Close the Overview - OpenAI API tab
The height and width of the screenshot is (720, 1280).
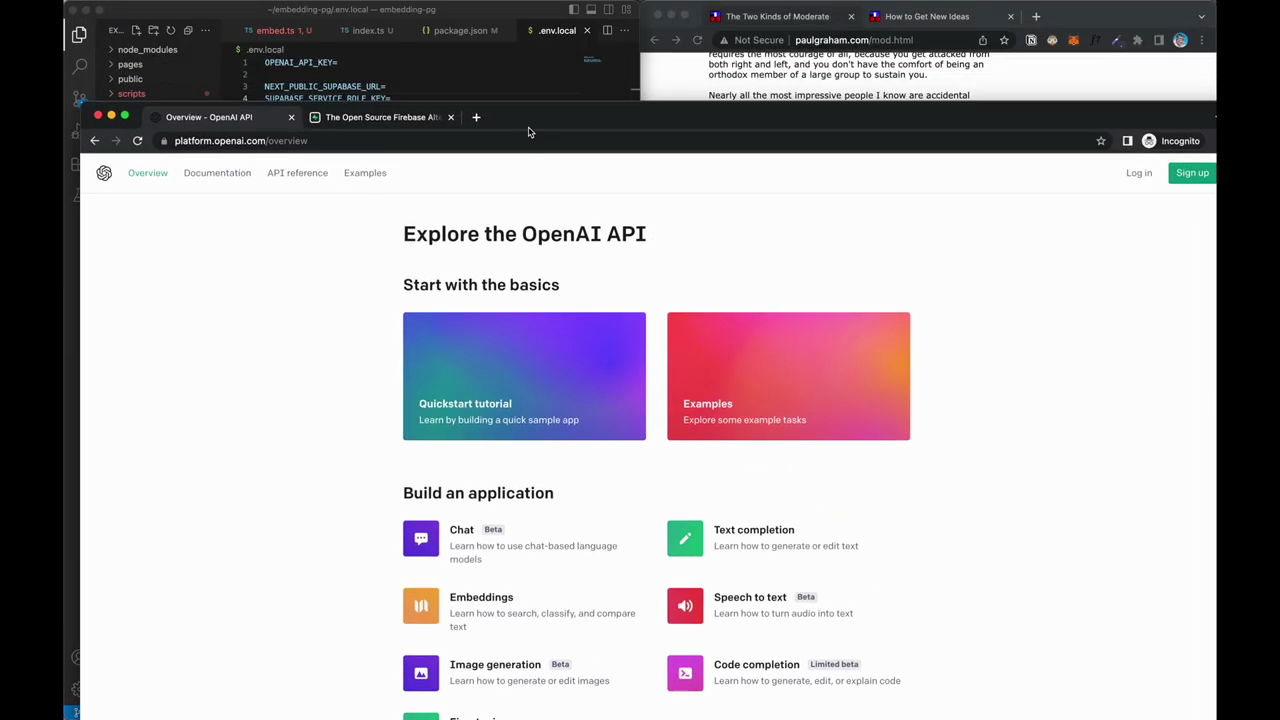pyautogui.click(x=291, y=117)
